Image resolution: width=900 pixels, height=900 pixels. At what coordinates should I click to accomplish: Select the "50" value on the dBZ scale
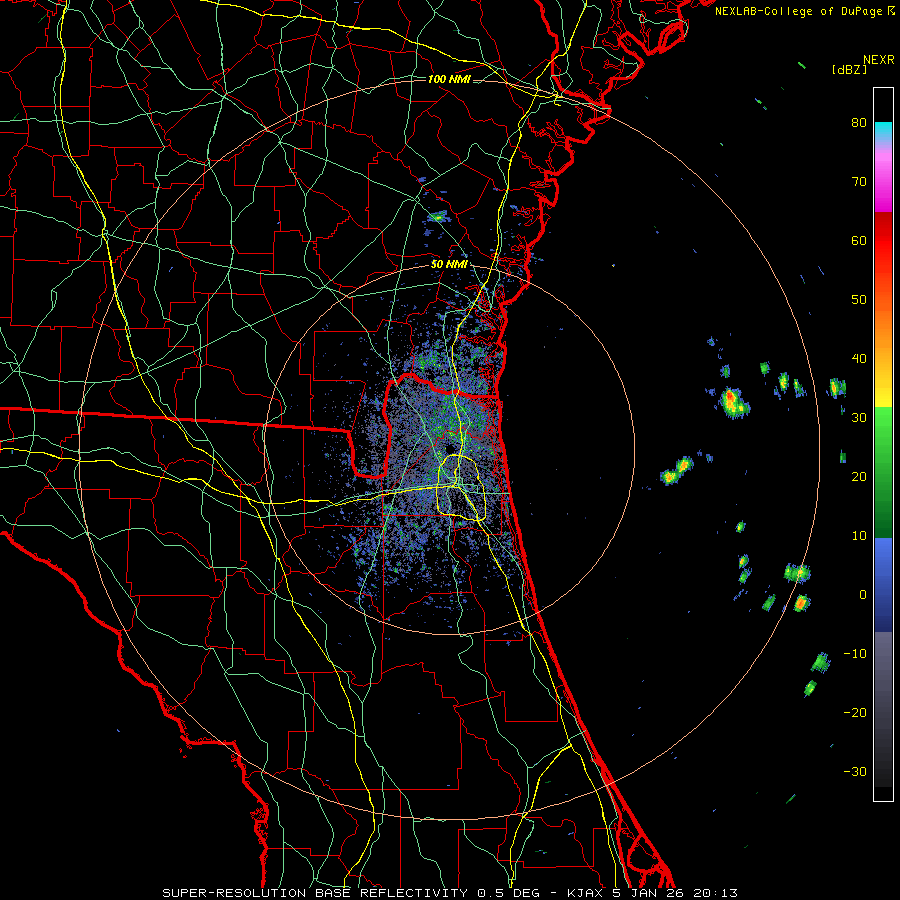(x=859, y=300)
